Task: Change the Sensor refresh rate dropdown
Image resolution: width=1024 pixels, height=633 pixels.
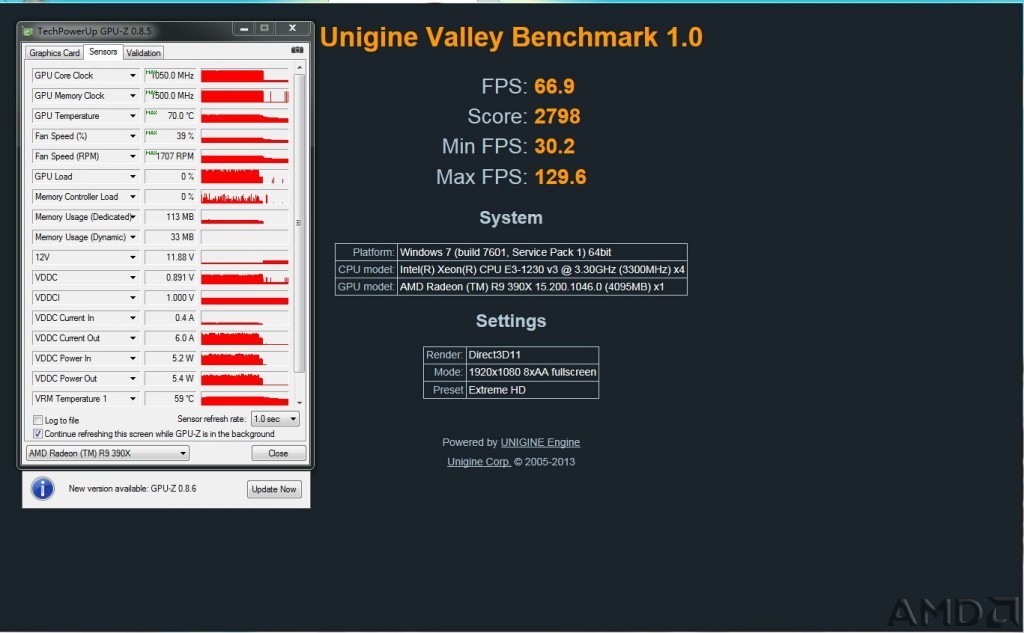Action: pos(275,419)
